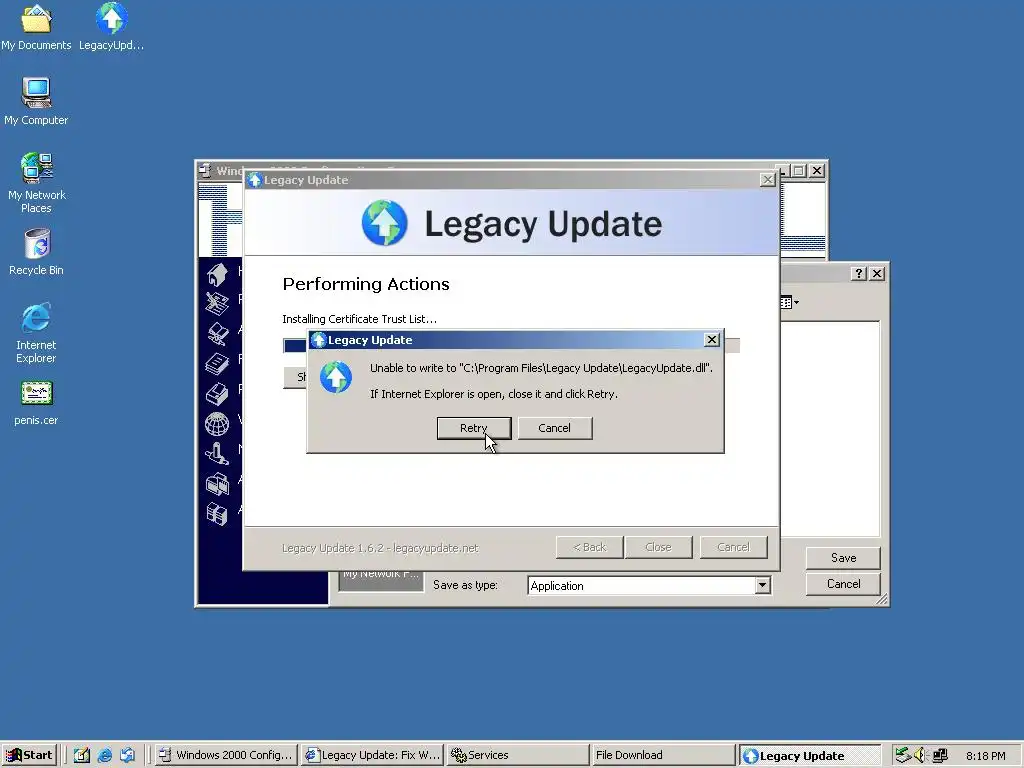Maximize the Windows 2000 Configure Your Server window
The height and width of the screenshot is (768, 1024).
click(x=799, y=170)
